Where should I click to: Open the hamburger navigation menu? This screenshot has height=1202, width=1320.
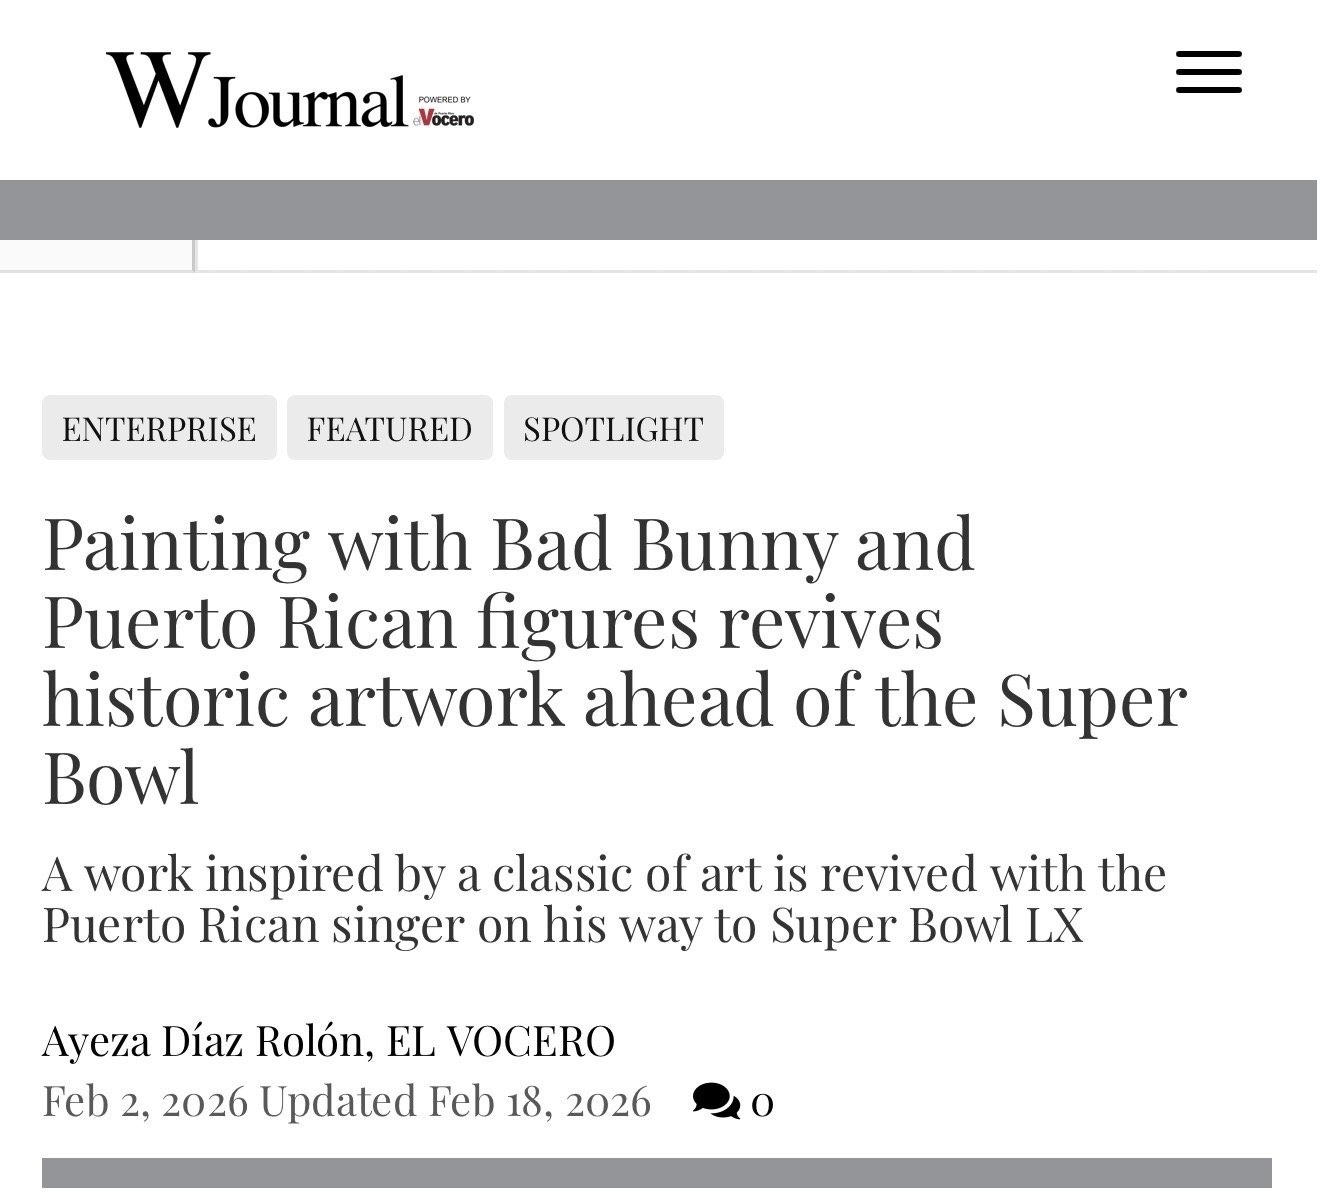pyautogui.click(x=1208, y=72)
